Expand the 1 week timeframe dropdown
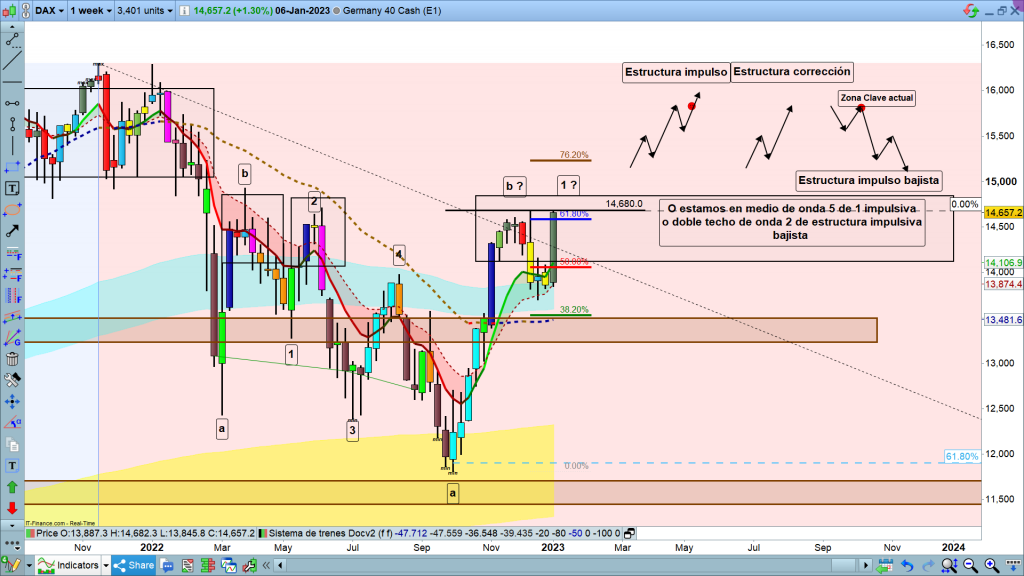This screenshot has width=1024, height=576. 92,11
